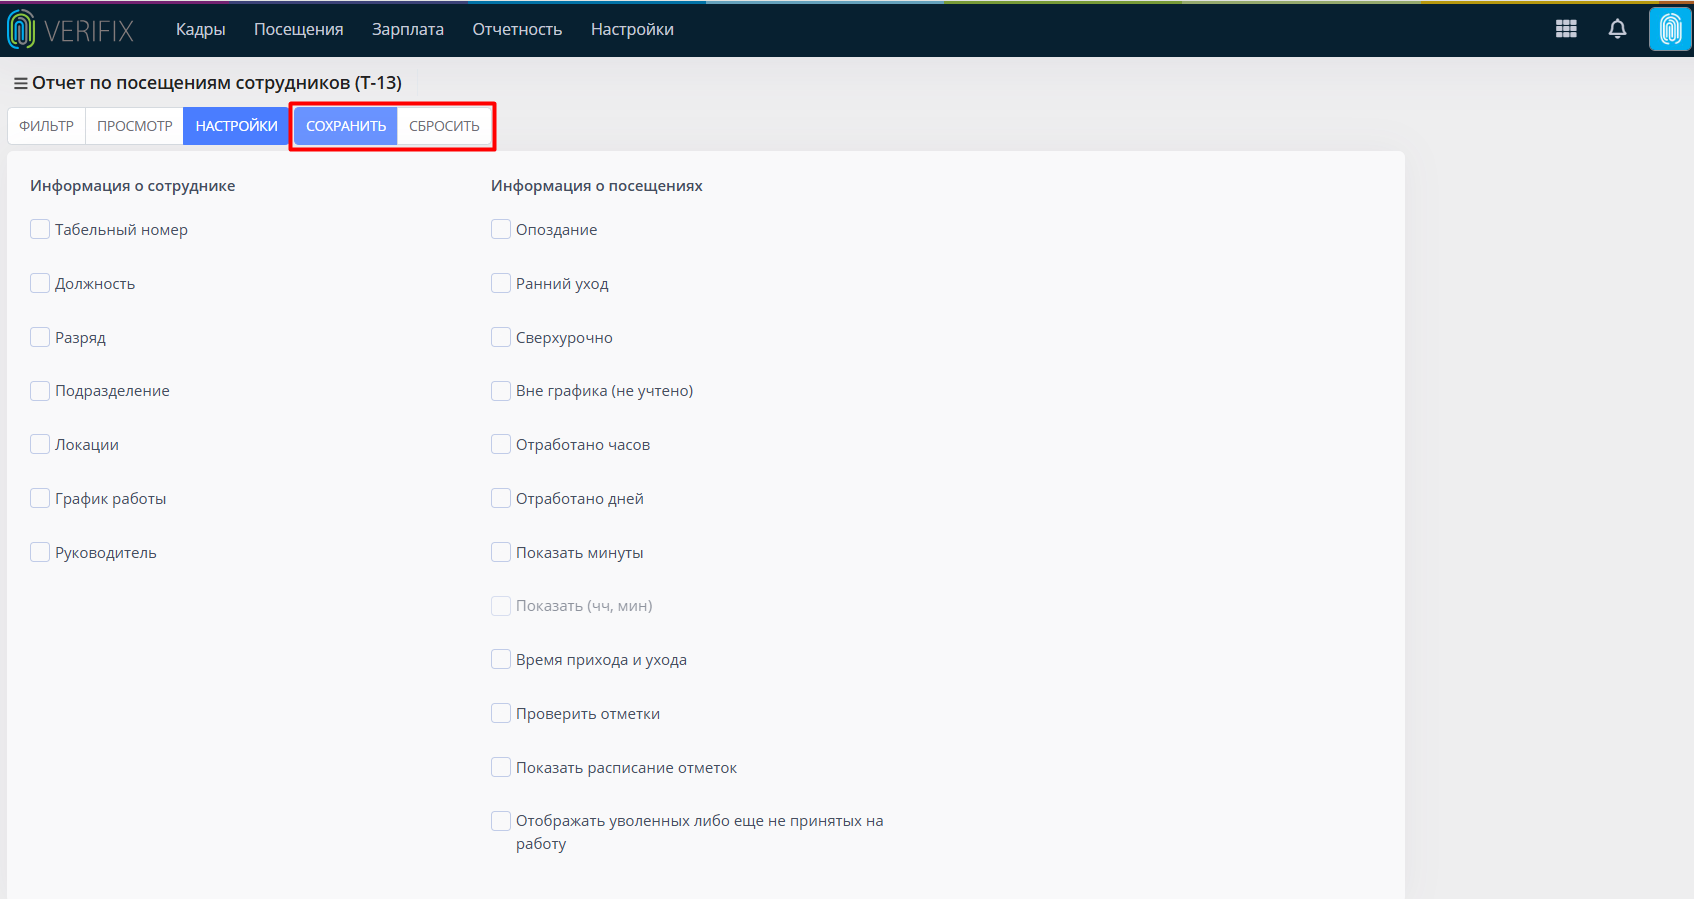This screenshot has width=1694, height=899.
Task: Enable Вне графика (не учтено) checkbox
Action: tap(501, 390)
